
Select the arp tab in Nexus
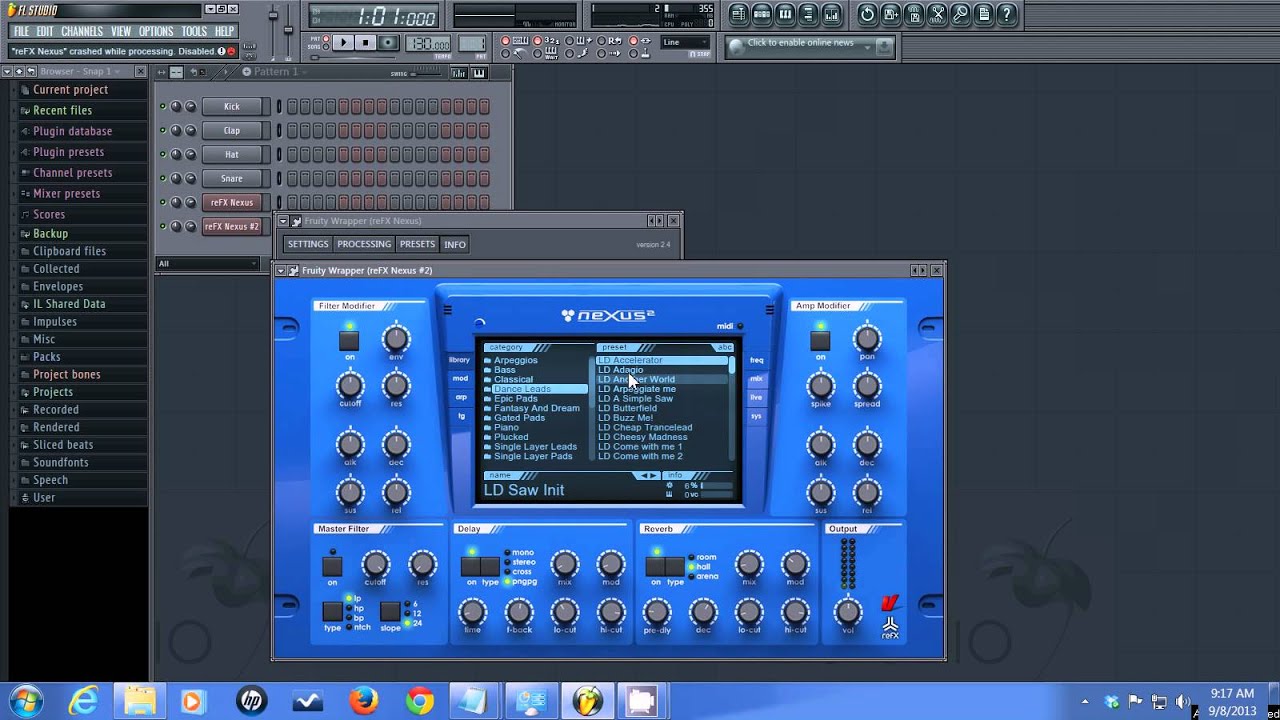(x=460, y=397)
